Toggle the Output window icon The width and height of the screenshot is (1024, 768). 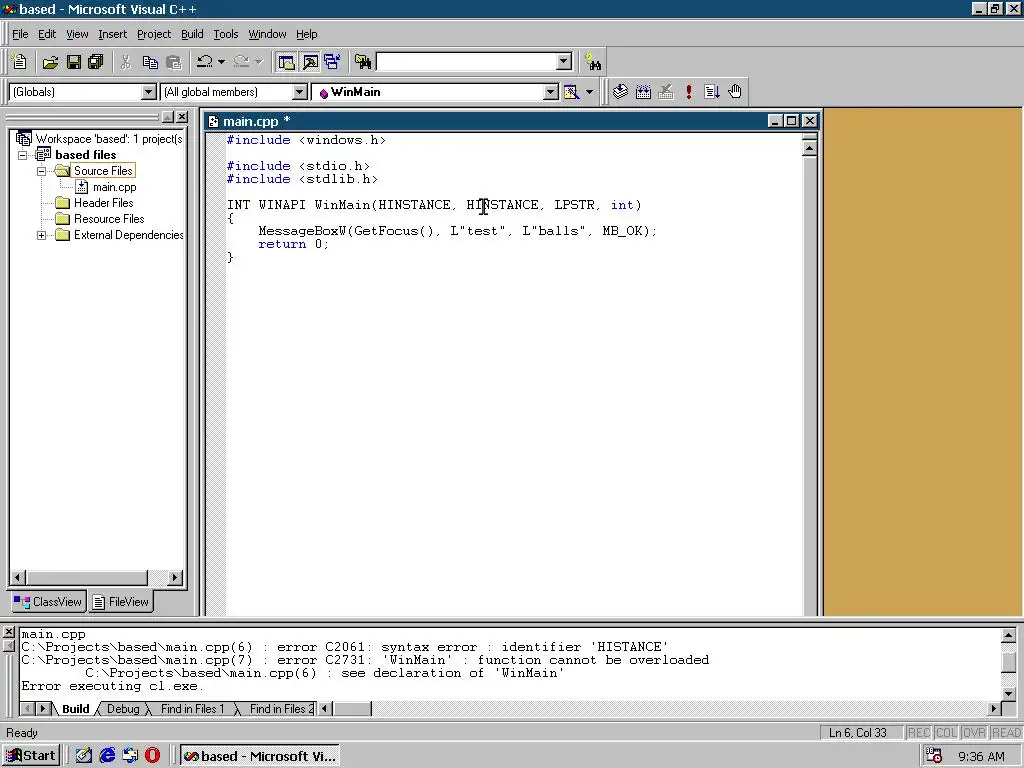(x=310, y=62)
